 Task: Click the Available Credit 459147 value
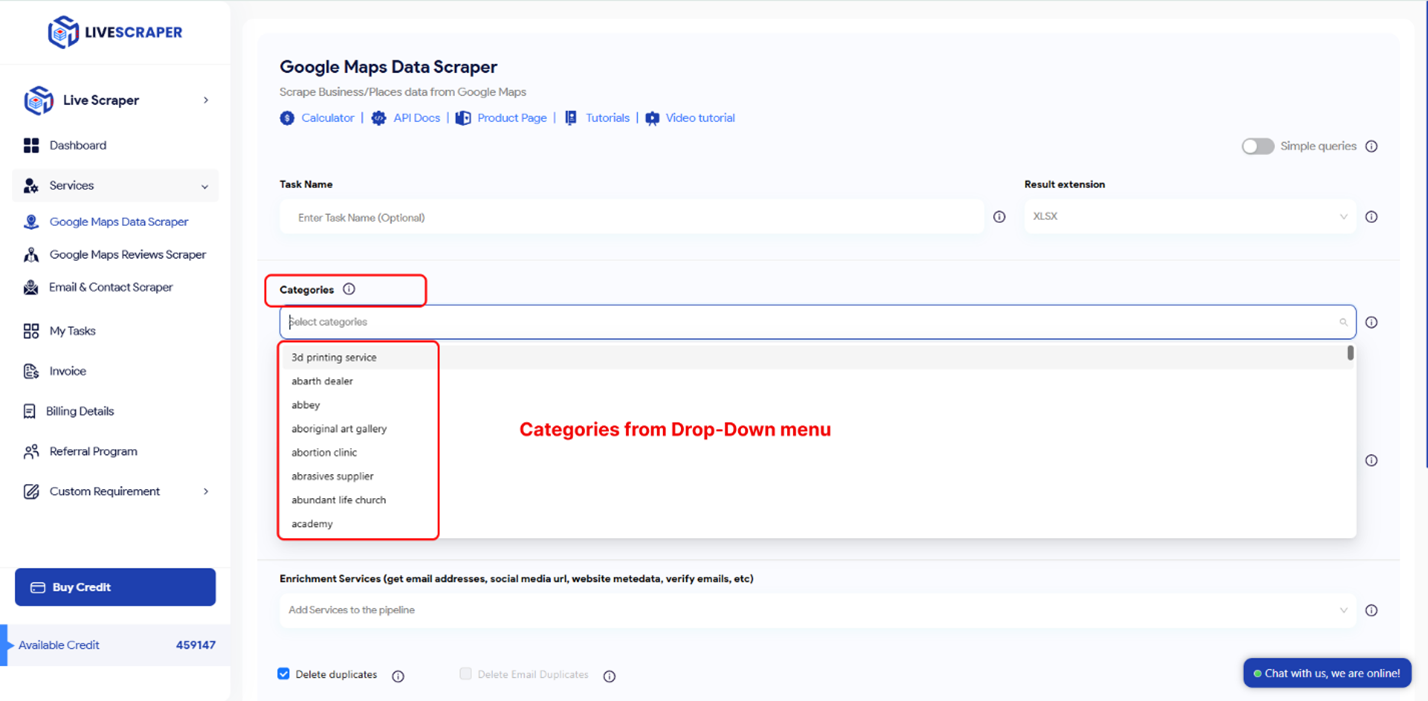(x=196, y=645)
